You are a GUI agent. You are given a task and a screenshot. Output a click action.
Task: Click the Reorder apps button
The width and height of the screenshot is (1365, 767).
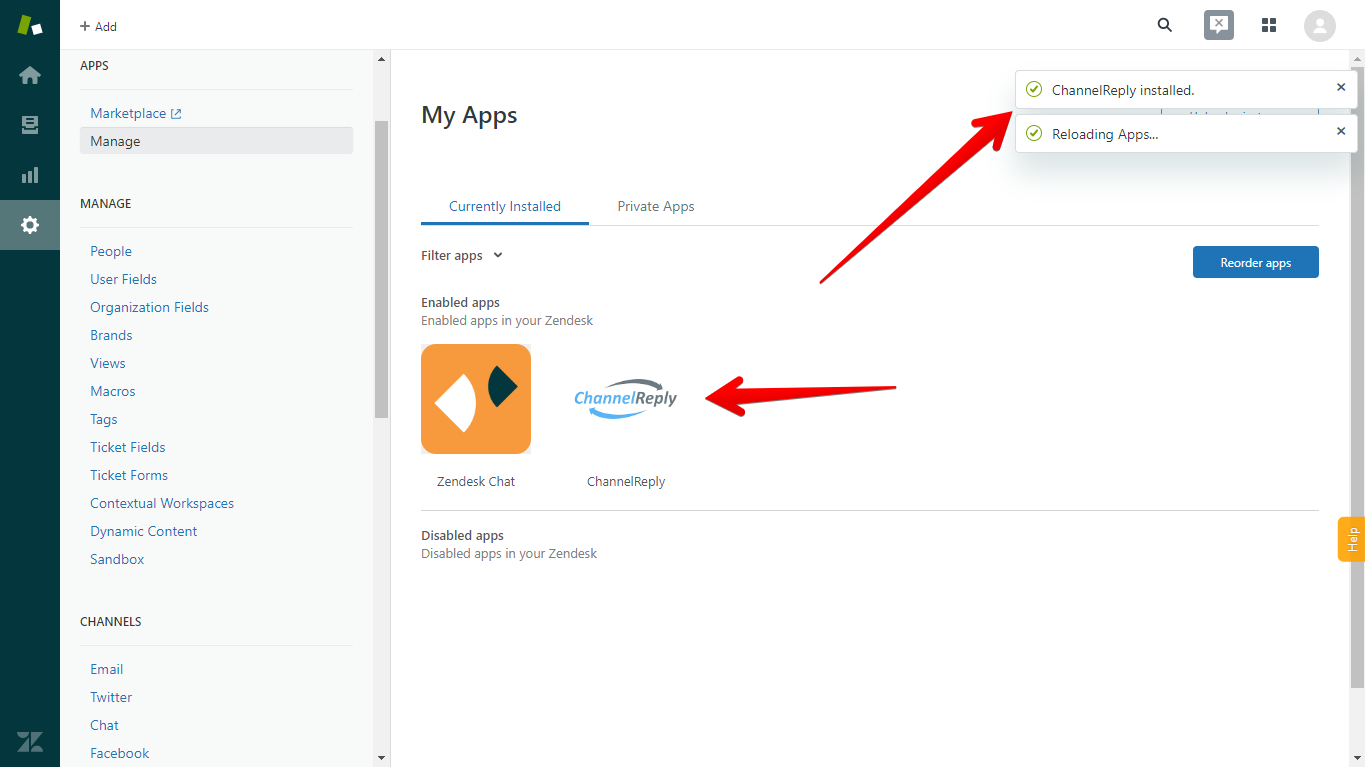(1256, 262)
